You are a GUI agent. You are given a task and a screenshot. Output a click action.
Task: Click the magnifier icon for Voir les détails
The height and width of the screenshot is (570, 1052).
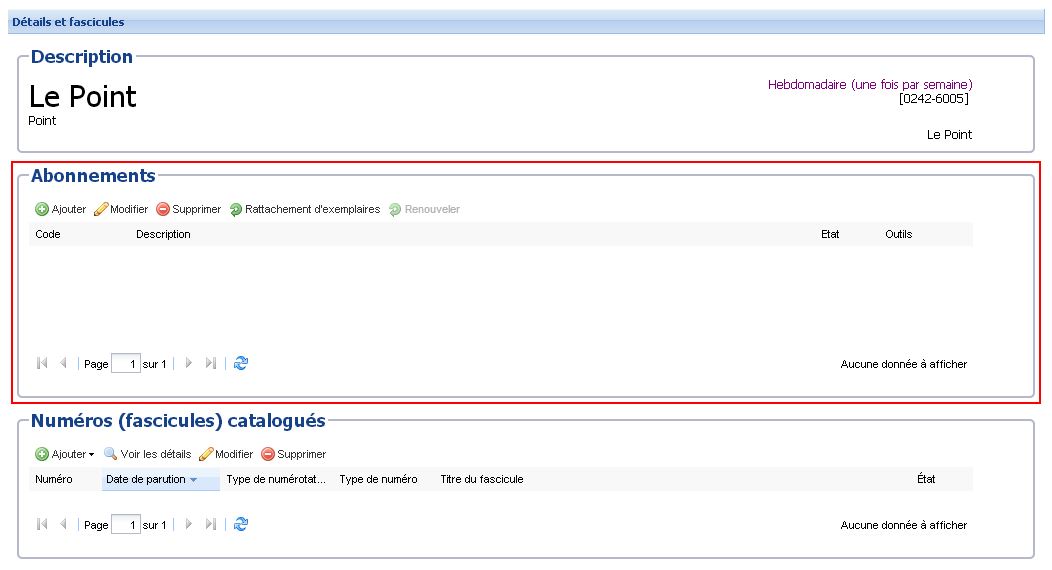pyautogui.click(x=110, y=454)
